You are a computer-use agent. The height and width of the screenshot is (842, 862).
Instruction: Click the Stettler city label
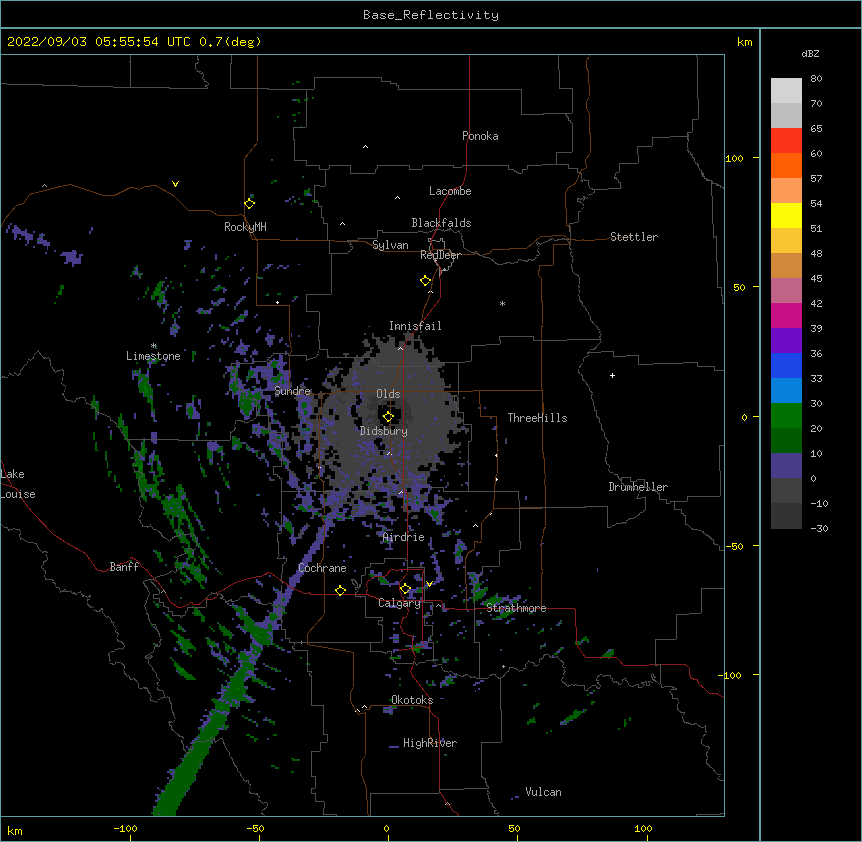634,237
